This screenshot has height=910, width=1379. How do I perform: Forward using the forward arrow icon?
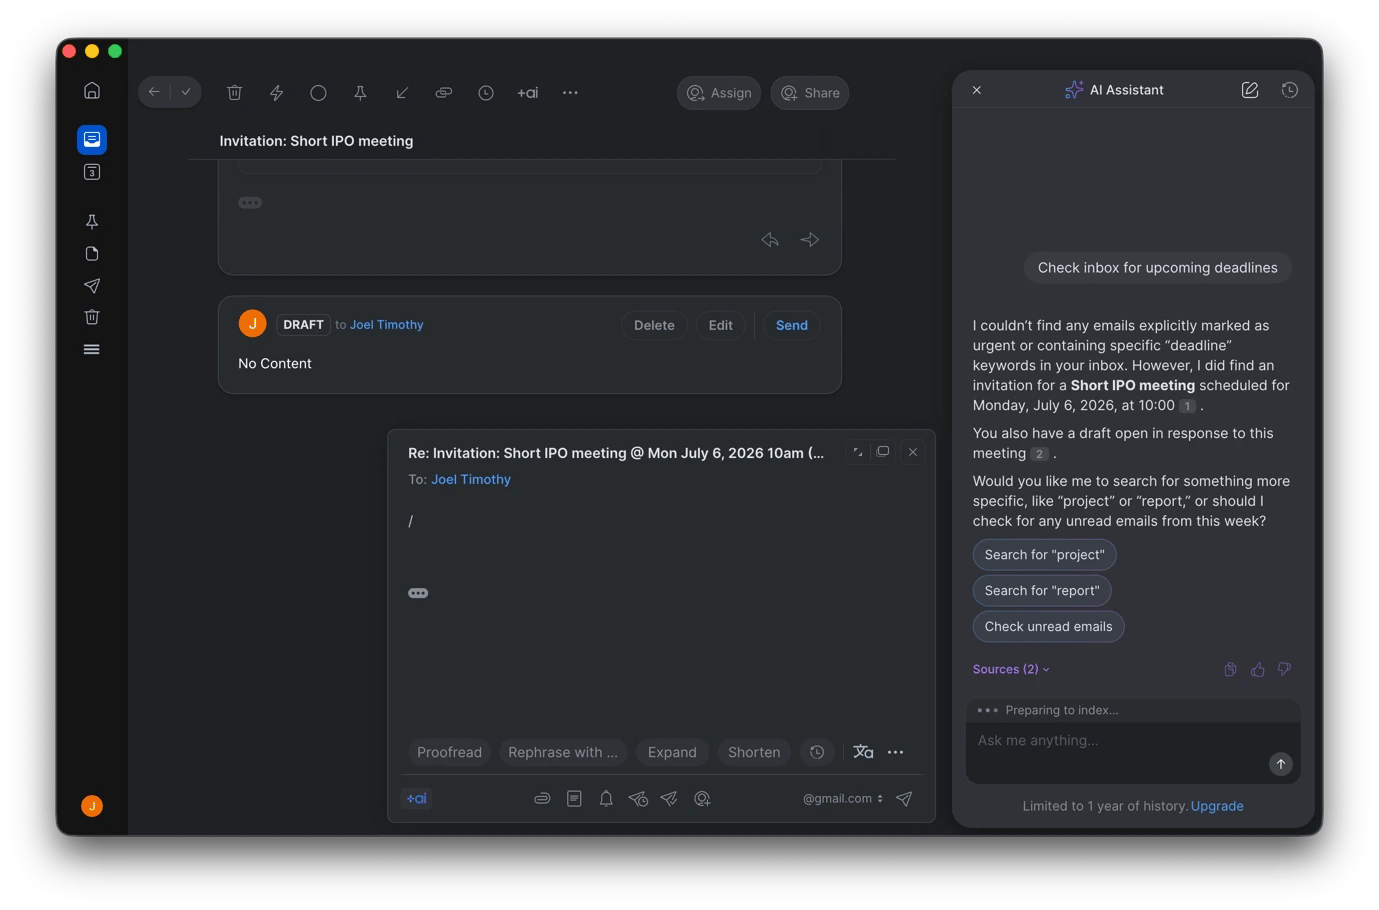(x=810, y=240)
